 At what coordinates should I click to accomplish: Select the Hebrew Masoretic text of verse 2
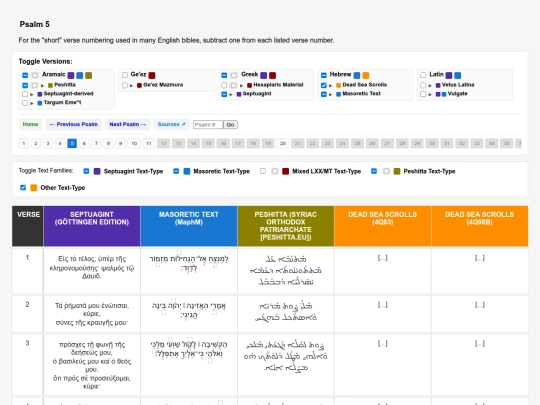(x=189, y=310)
